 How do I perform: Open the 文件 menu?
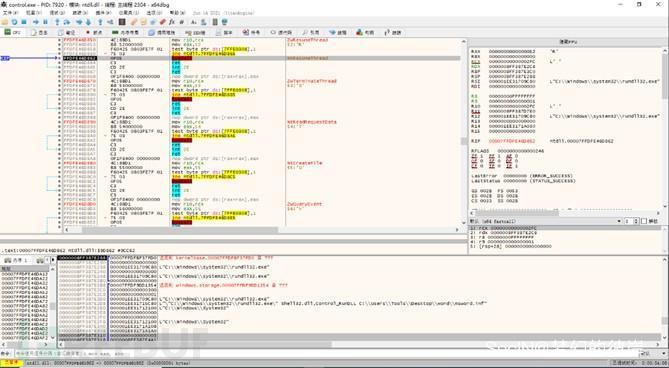(x=10, y=13)
